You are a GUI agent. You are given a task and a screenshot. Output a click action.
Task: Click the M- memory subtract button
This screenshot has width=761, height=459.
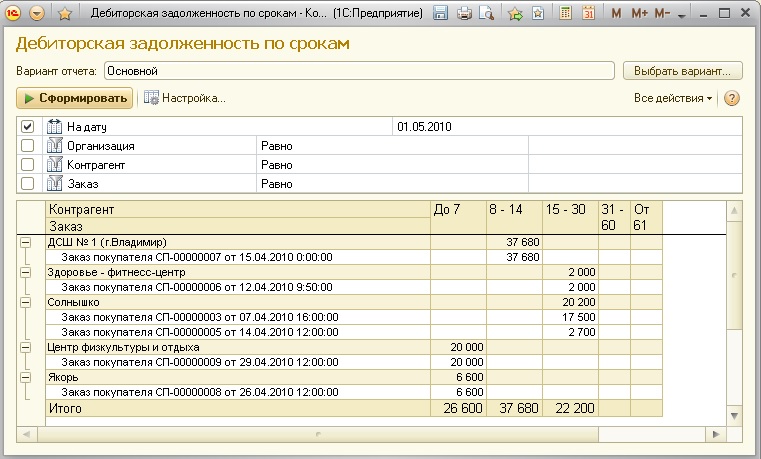point(662,14)
